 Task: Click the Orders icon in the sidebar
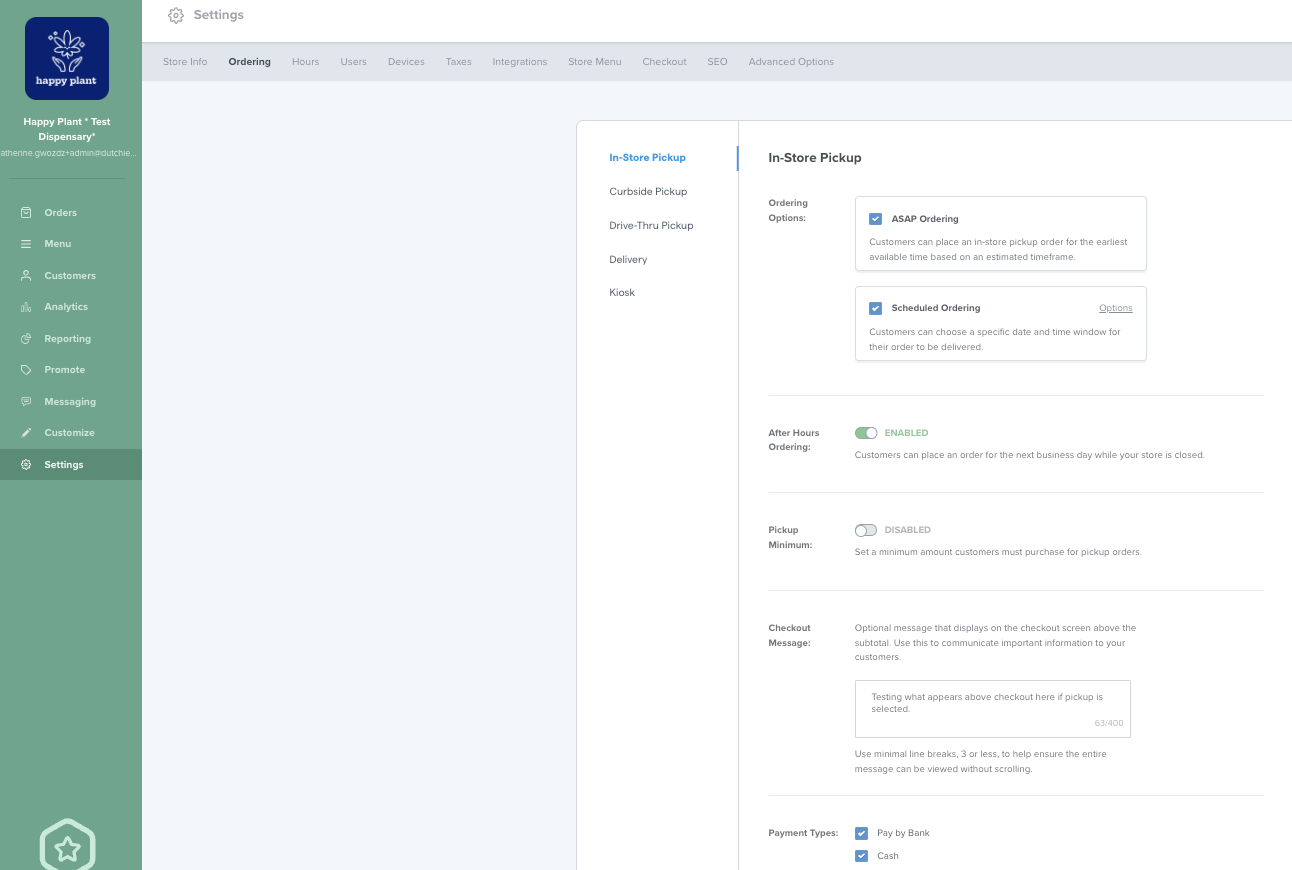click(x=26, y=213)
